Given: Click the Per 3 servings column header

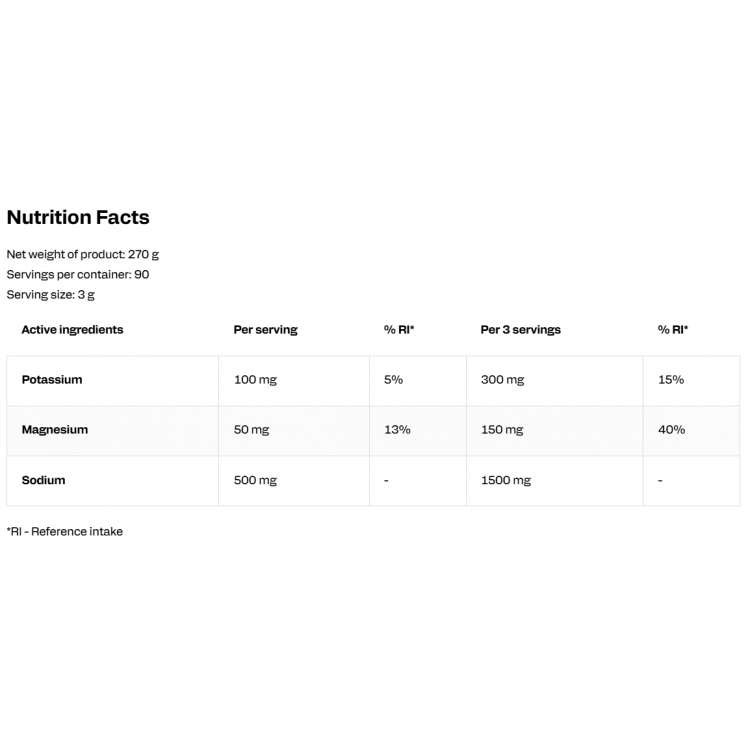Looking at the screenshot, I should (x=520, y=330).
